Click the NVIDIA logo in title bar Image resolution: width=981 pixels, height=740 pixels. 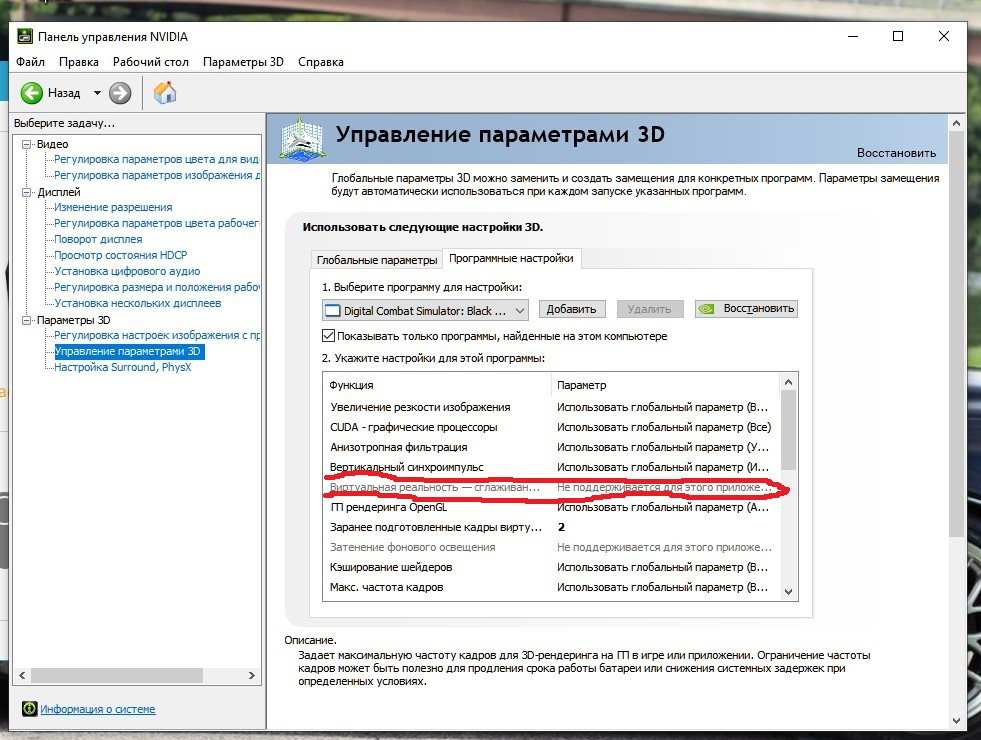(24, 36)
